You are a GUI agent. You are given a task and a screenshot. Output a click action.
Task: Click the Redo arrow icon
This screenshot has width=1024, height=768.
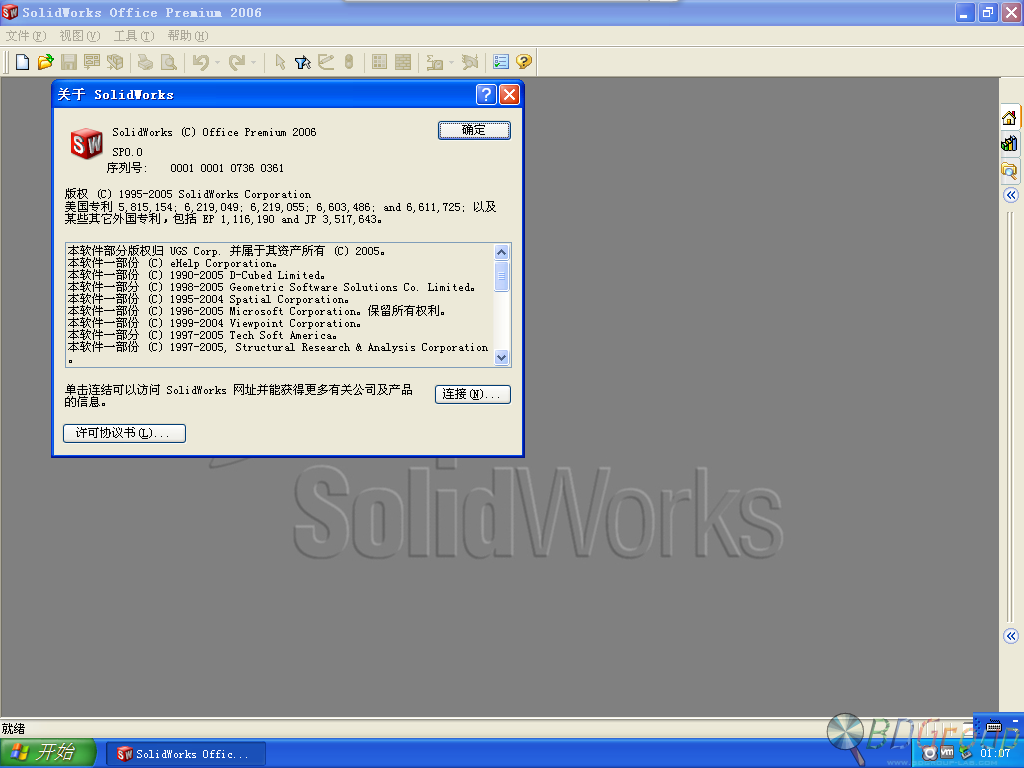pos(236,62)
